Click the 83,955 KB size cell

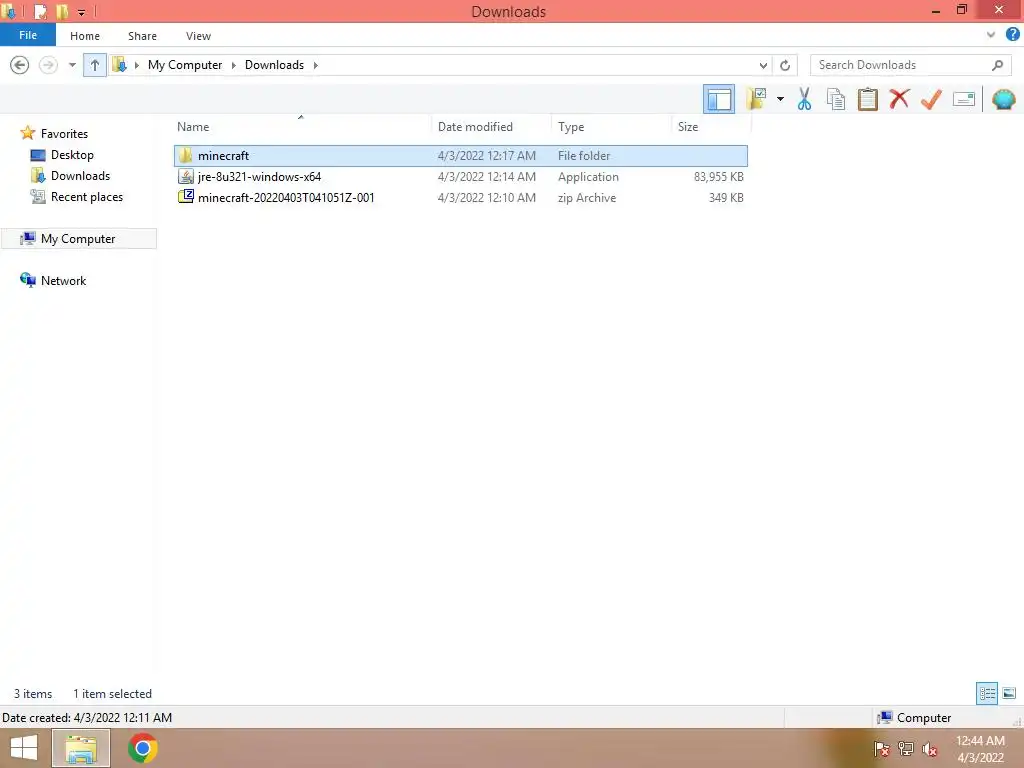[x=718, y=176]
